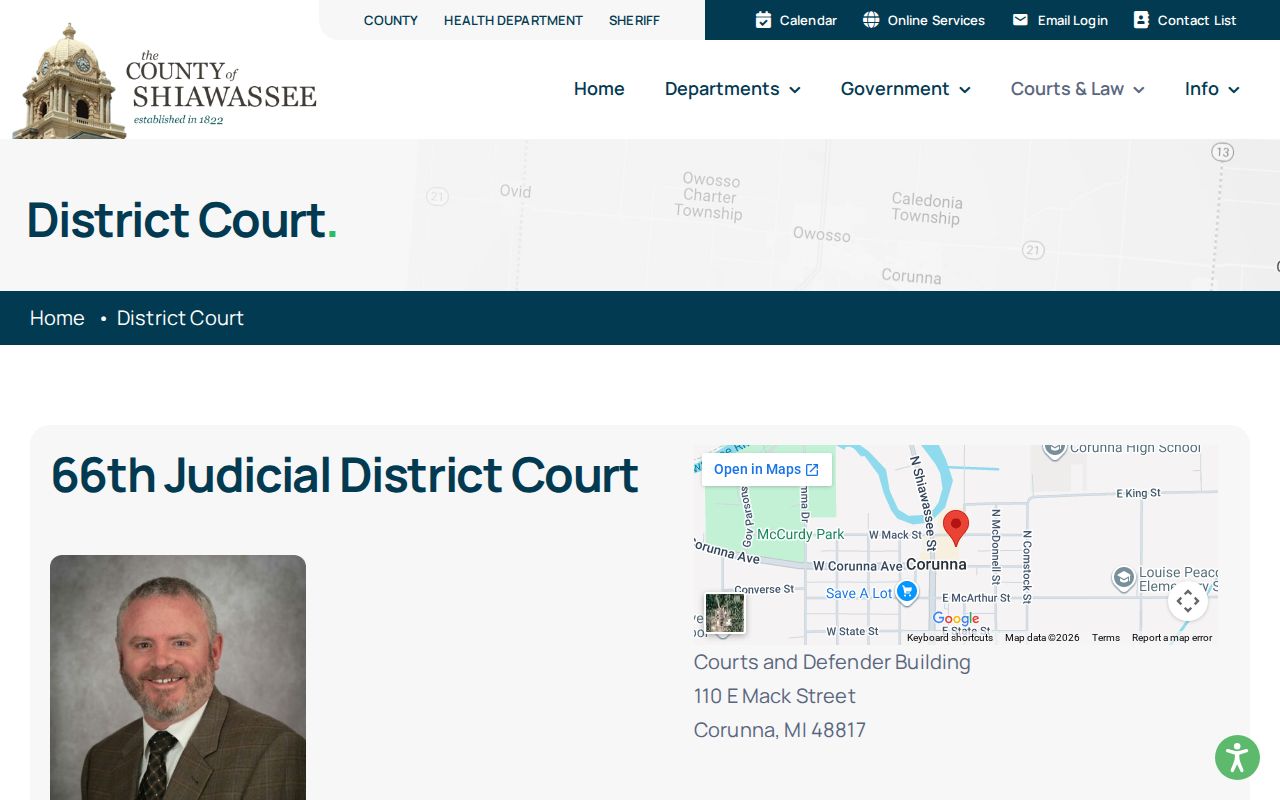Open the COUNTY top tab
The width and height of the screenshot is (1280, 800).
click(x=391, y=20)
